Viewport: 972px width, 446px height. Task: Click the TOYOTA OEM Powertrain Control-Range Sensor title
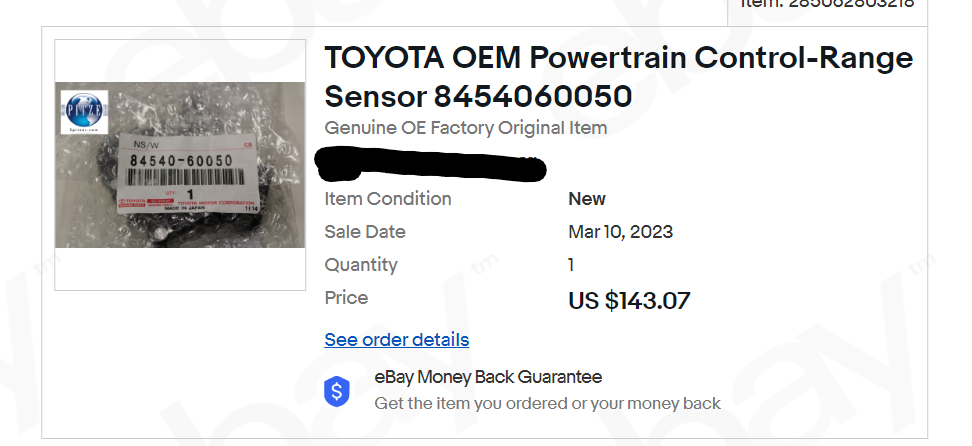click(x=618, y=77)
